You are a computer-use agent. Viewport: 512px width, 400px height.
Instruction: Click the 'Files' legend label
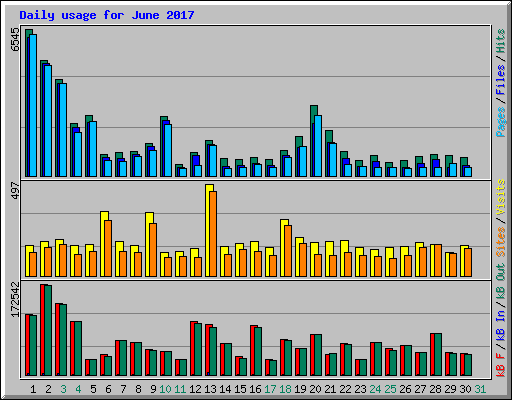pos(501,79)
